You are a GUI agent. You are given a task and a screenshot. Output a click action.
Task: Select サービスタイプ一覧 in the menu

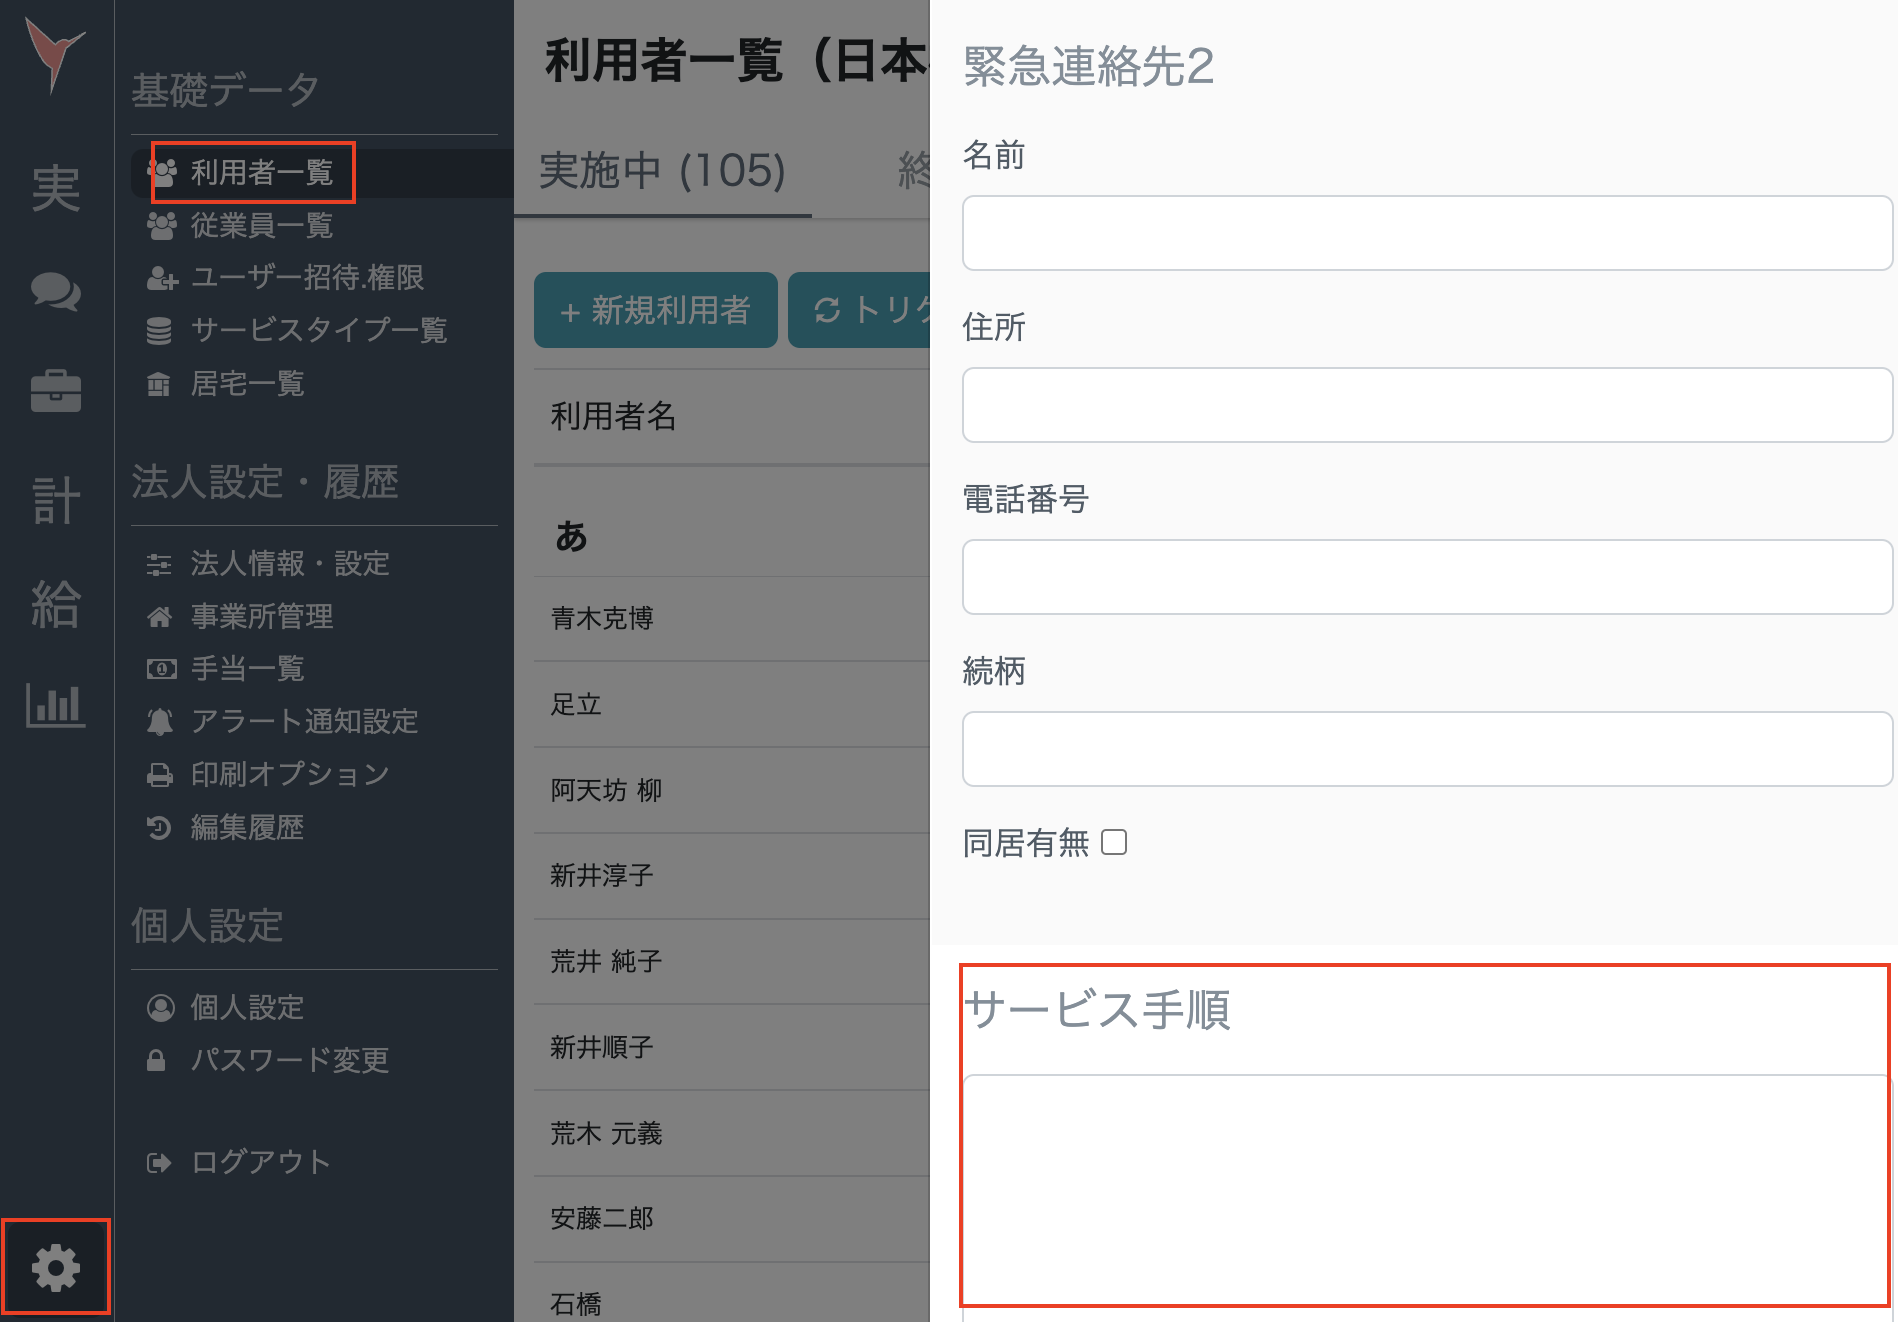(x=320, y=331)
